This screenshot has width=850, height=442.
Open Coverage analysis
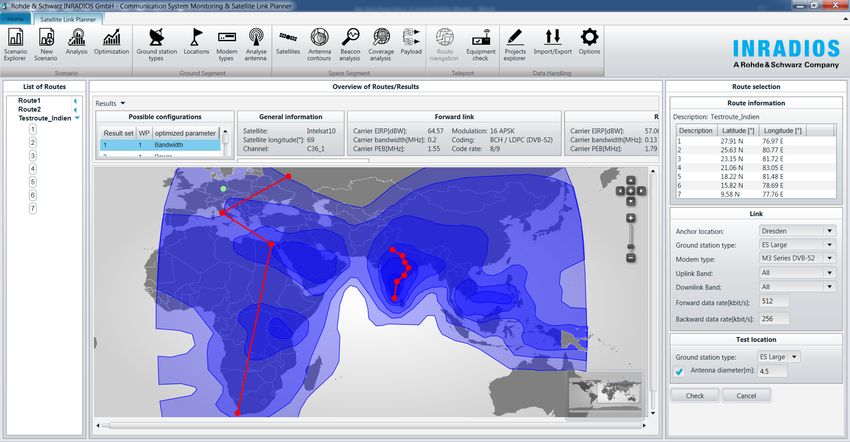point(381,45)
